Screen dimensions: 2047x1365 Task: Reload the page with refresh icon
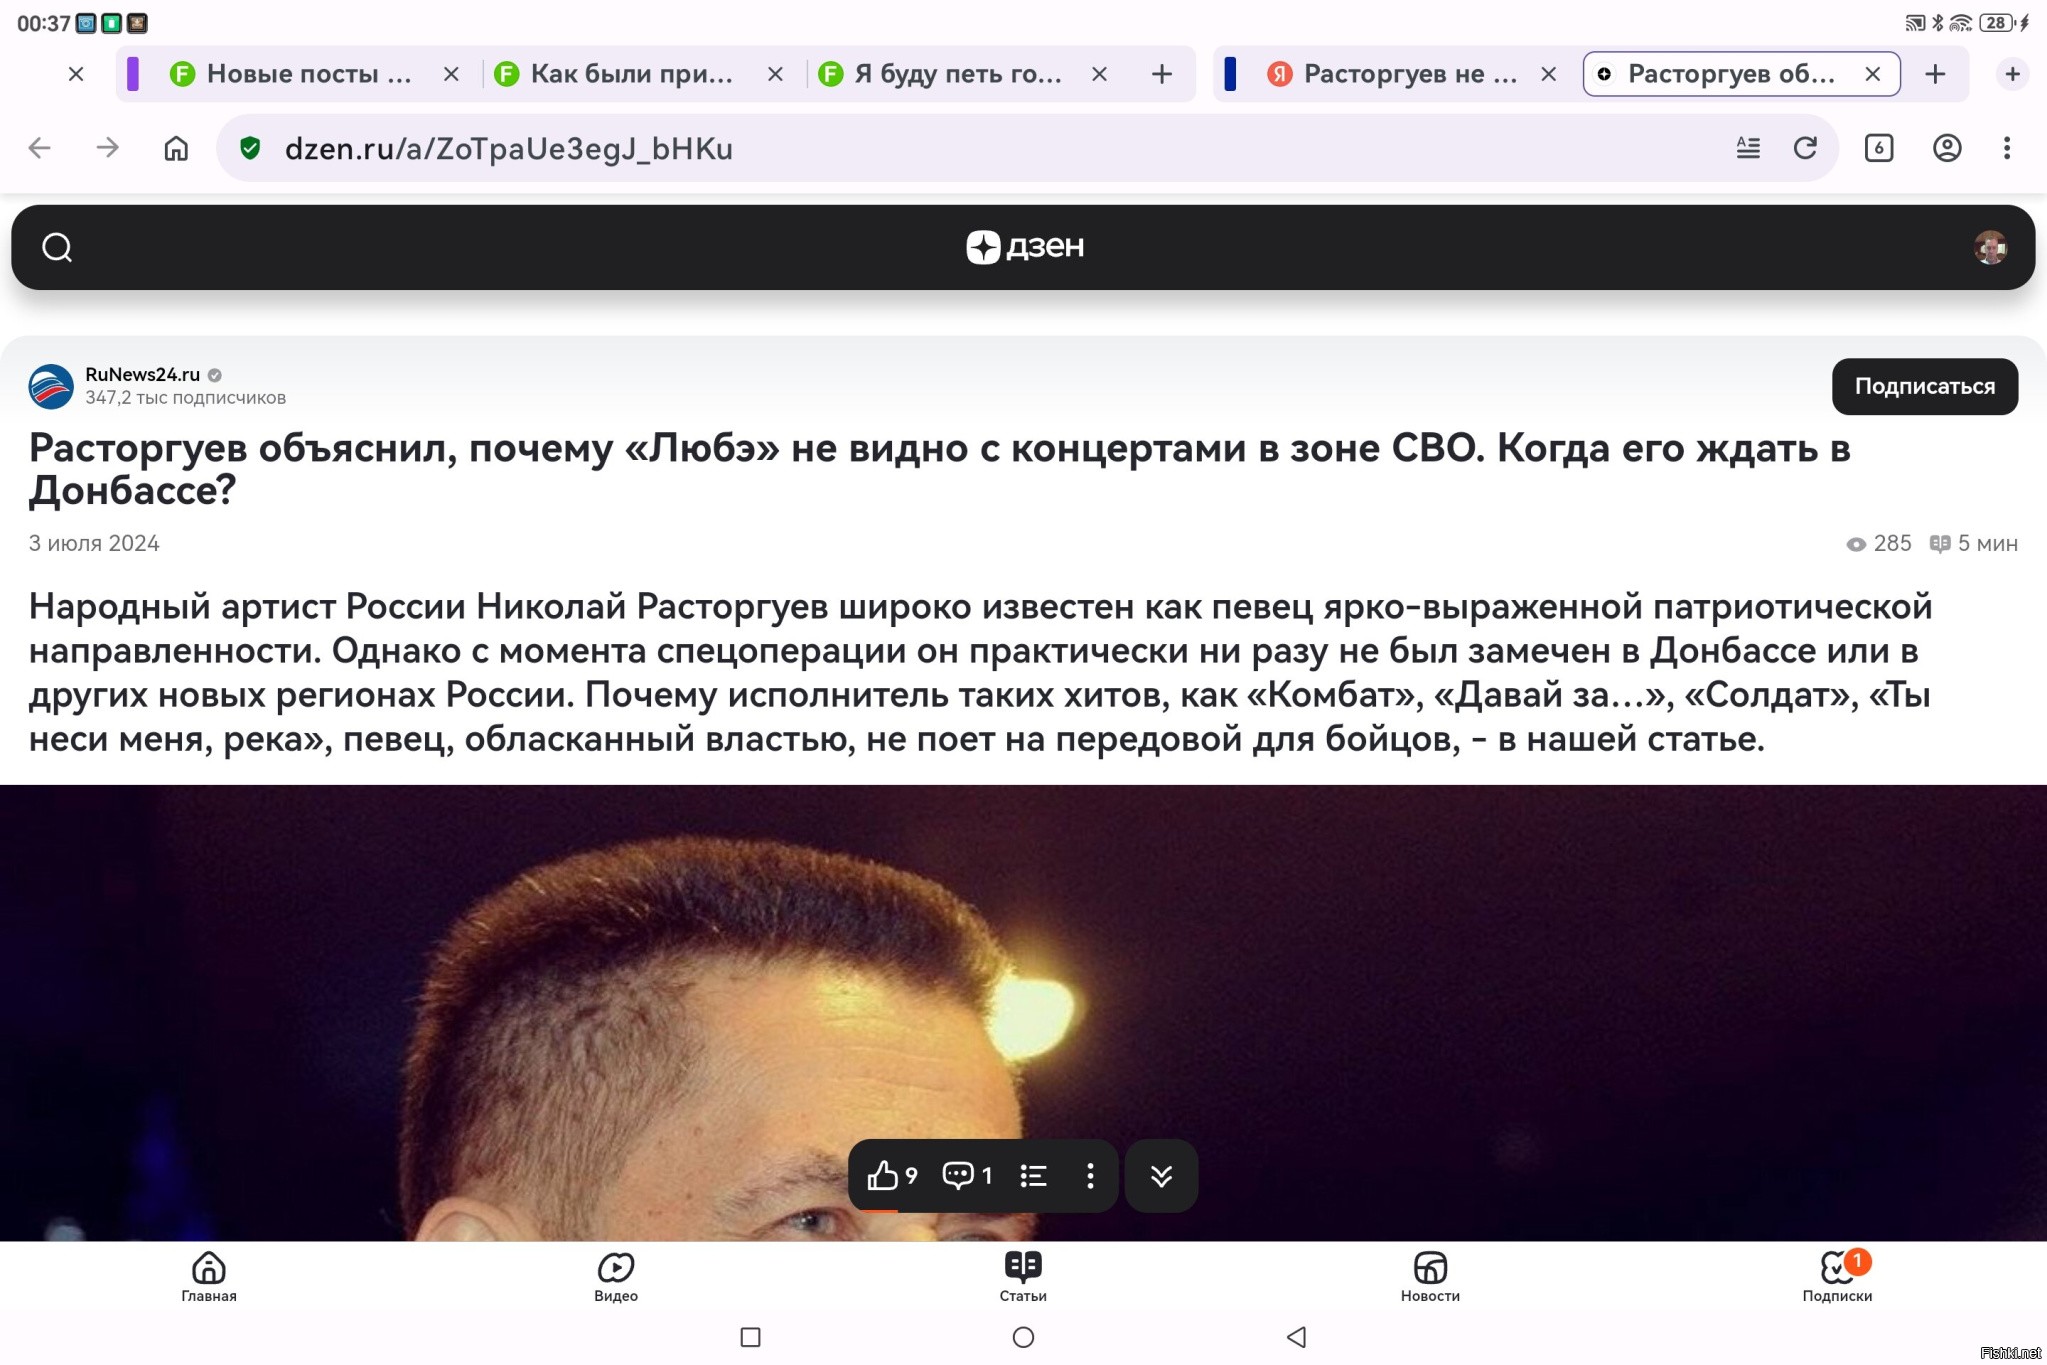pyautogui.click(x=1806, y=148)
